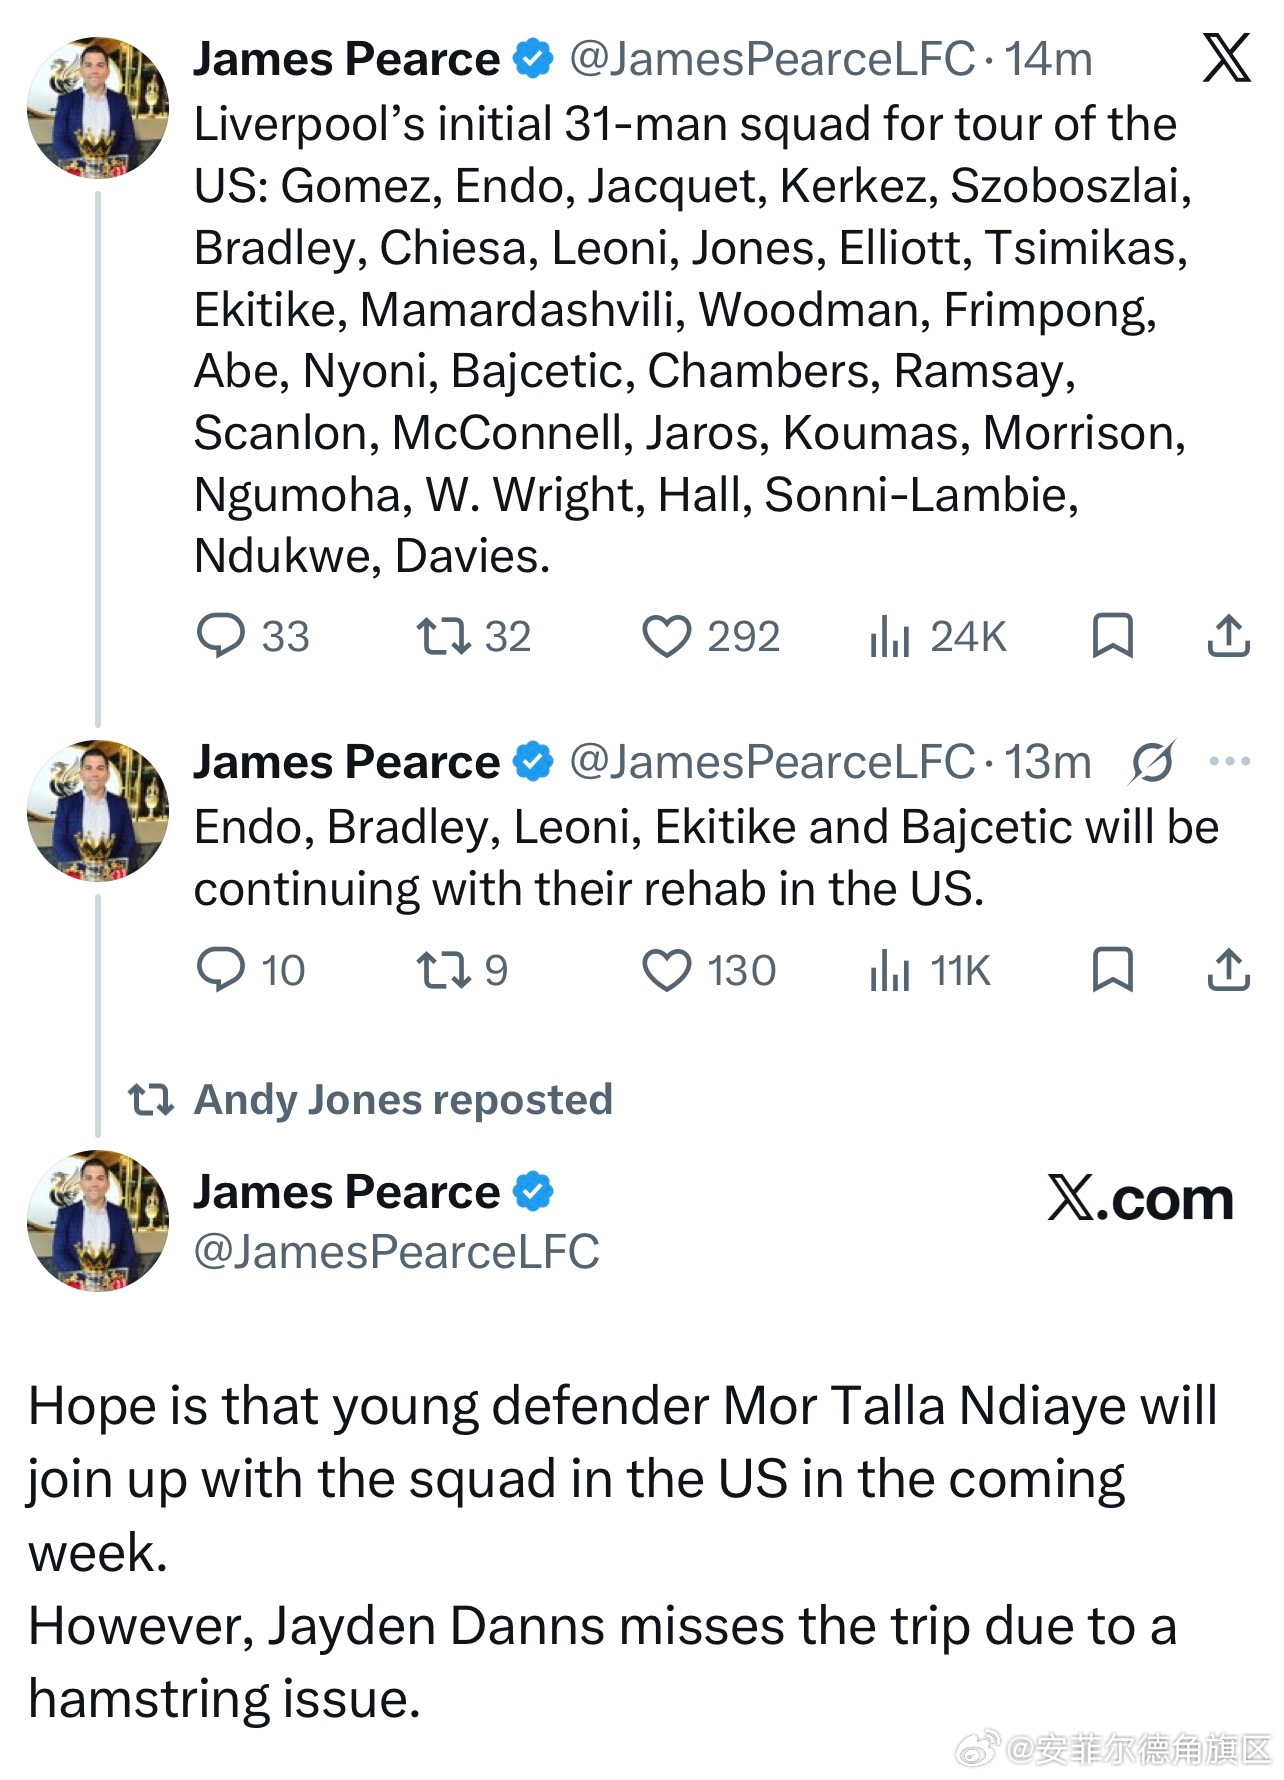Open James Pearce avatar on bottom tweet
The width and height of the screenshot is (1284, 1780).
coord(98,1220)
